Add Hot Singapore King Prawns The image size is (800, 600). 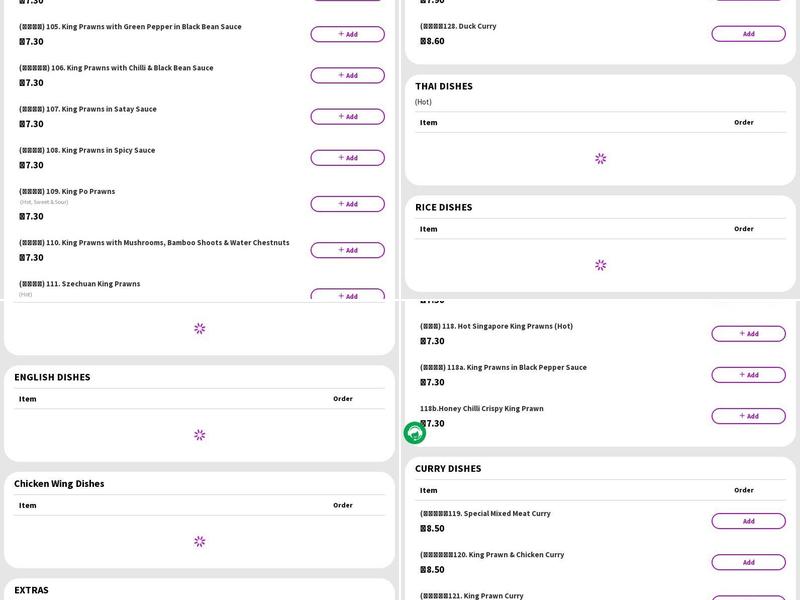pyautogui.click(x=748, y=334)
